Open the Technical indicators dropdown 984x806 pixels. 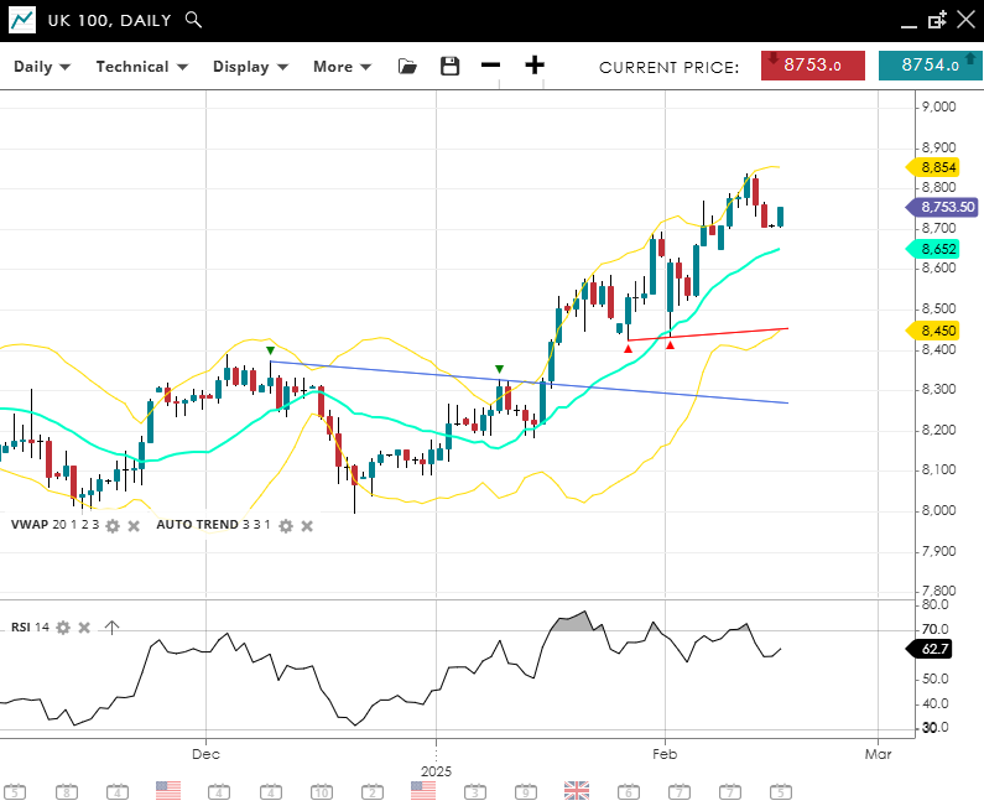(142, 67)
